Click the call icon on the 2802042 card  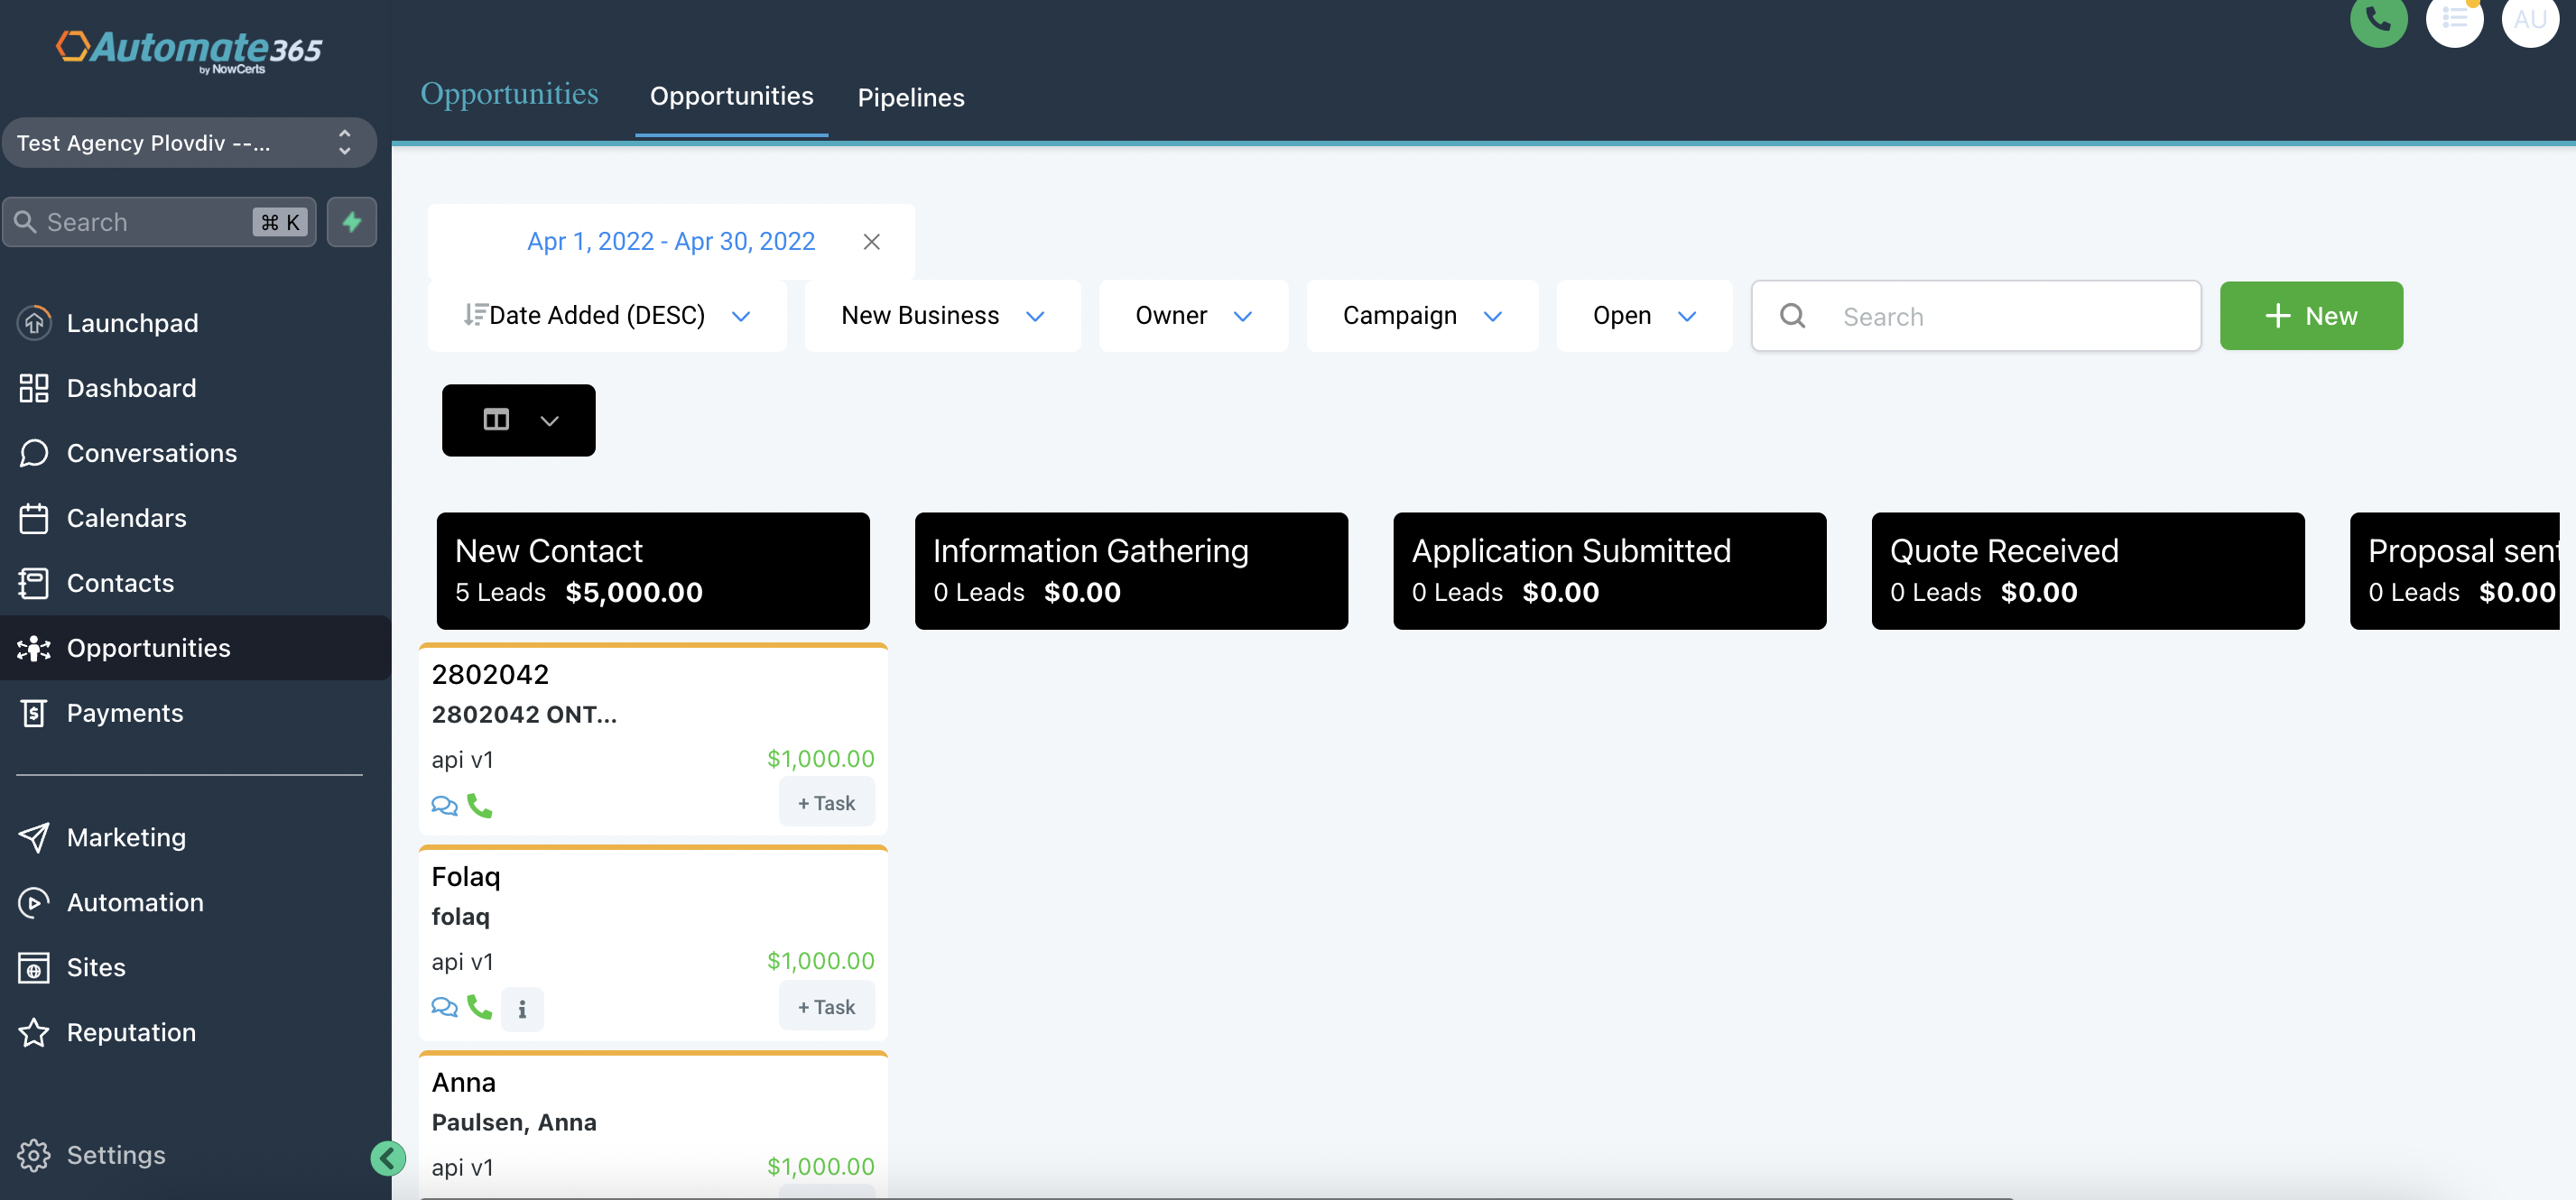point(479,805)
